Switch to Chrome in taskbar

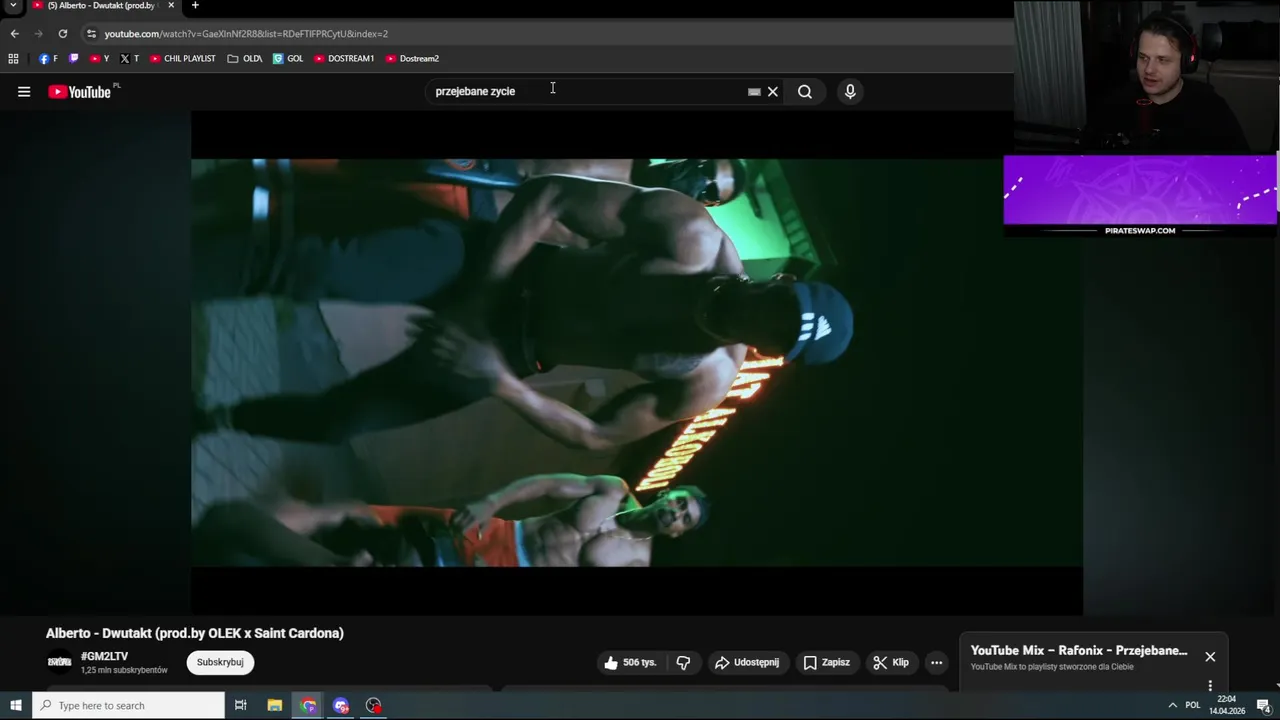pos(308,706)
